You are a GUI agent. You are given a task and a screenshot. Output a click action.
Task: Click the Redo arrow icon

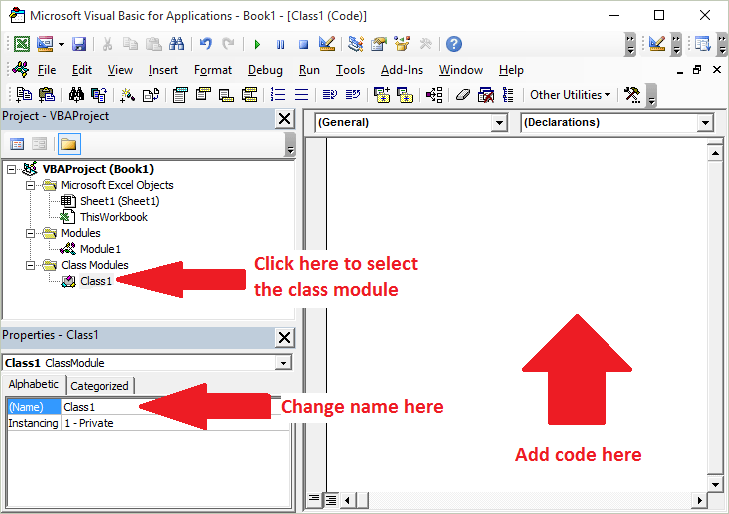[x=228, y=44]
